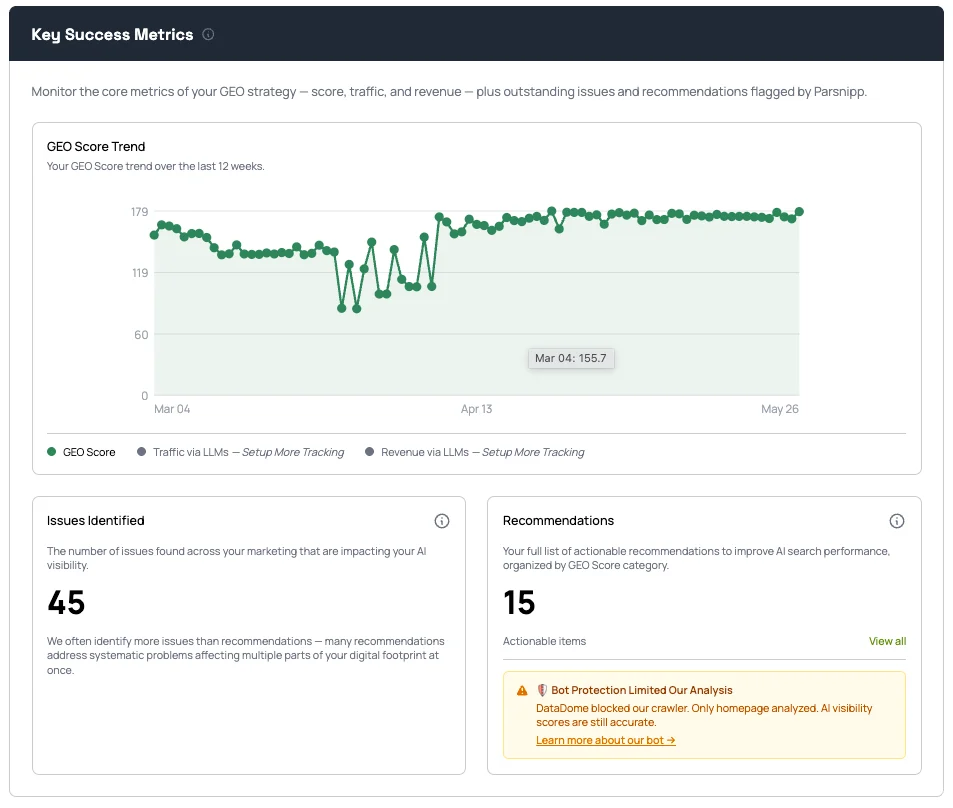Click the first data point on the chart line
Screen dimensions: 953x808
pos(154,235)
